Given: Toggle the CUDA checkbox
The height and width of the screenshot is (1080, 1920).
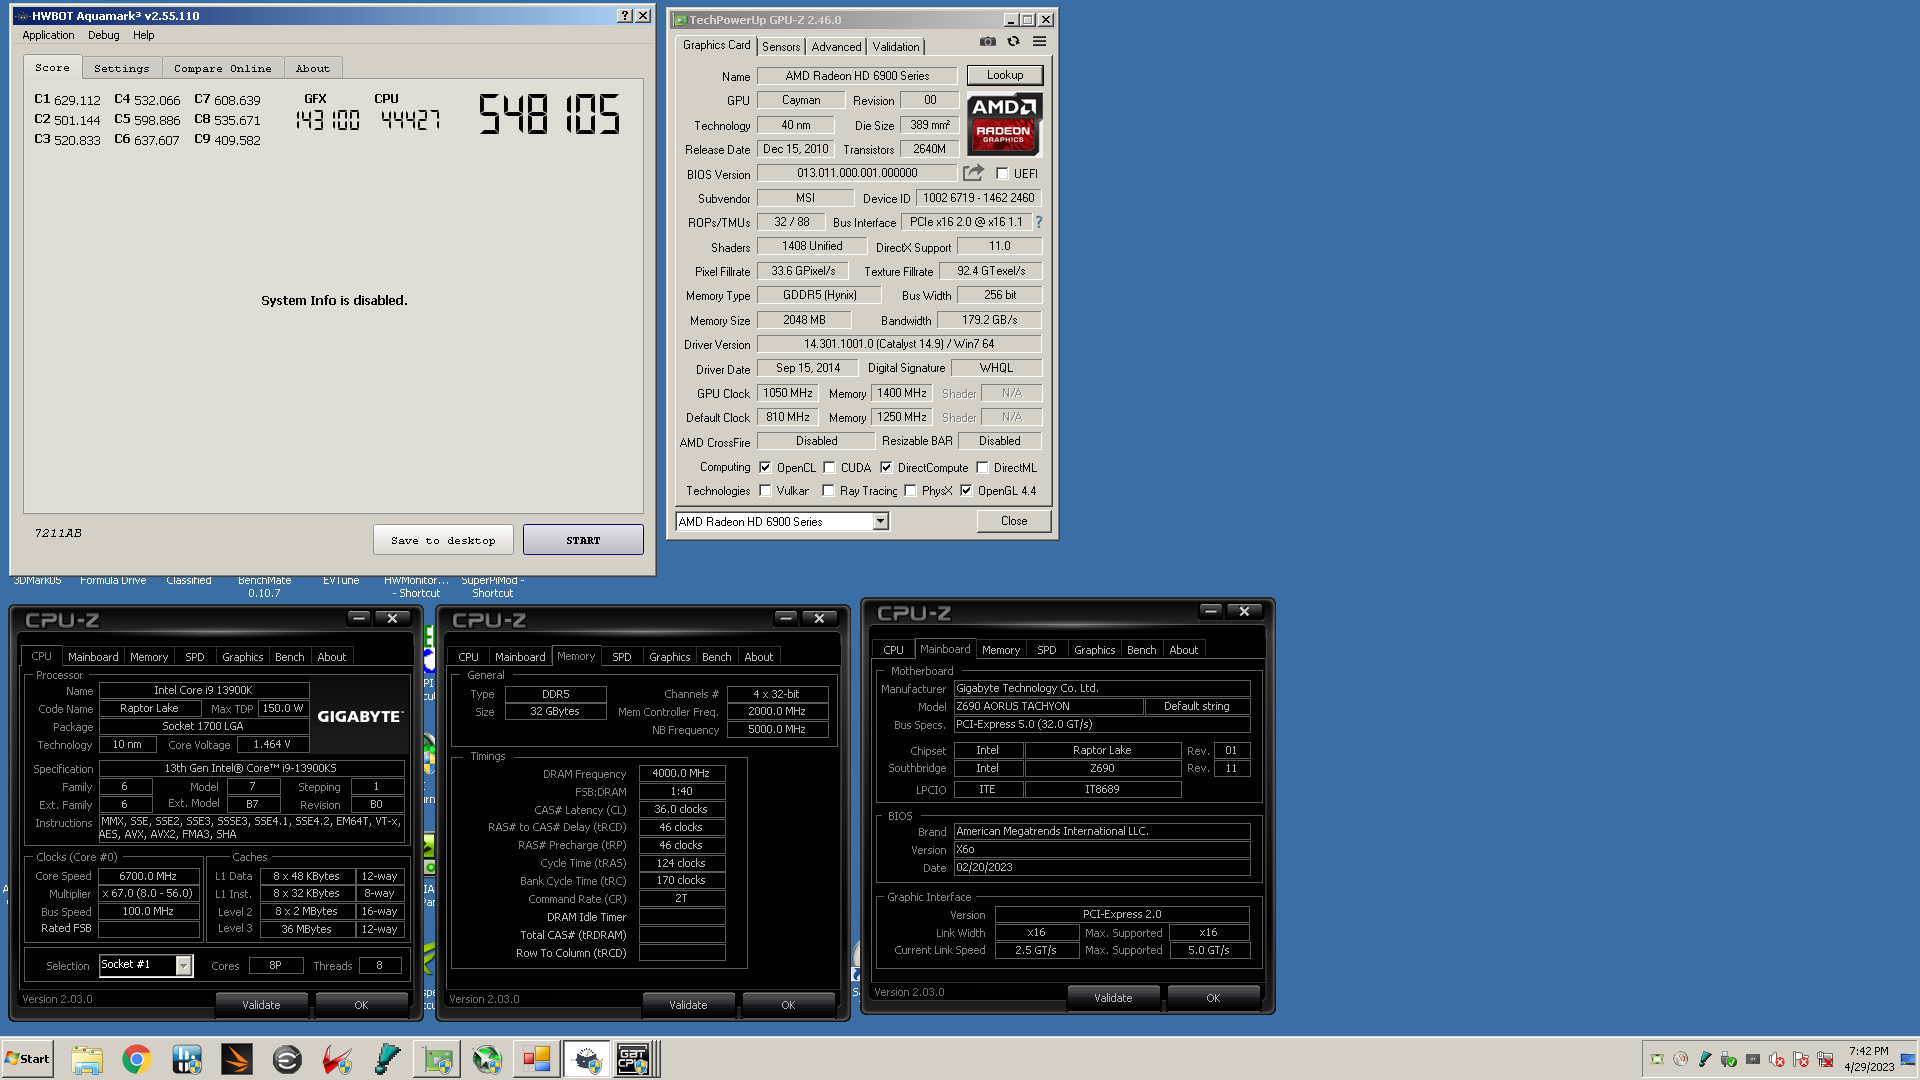Looking at the screenshot, I should pyautogui.click(x=829, y=468).
